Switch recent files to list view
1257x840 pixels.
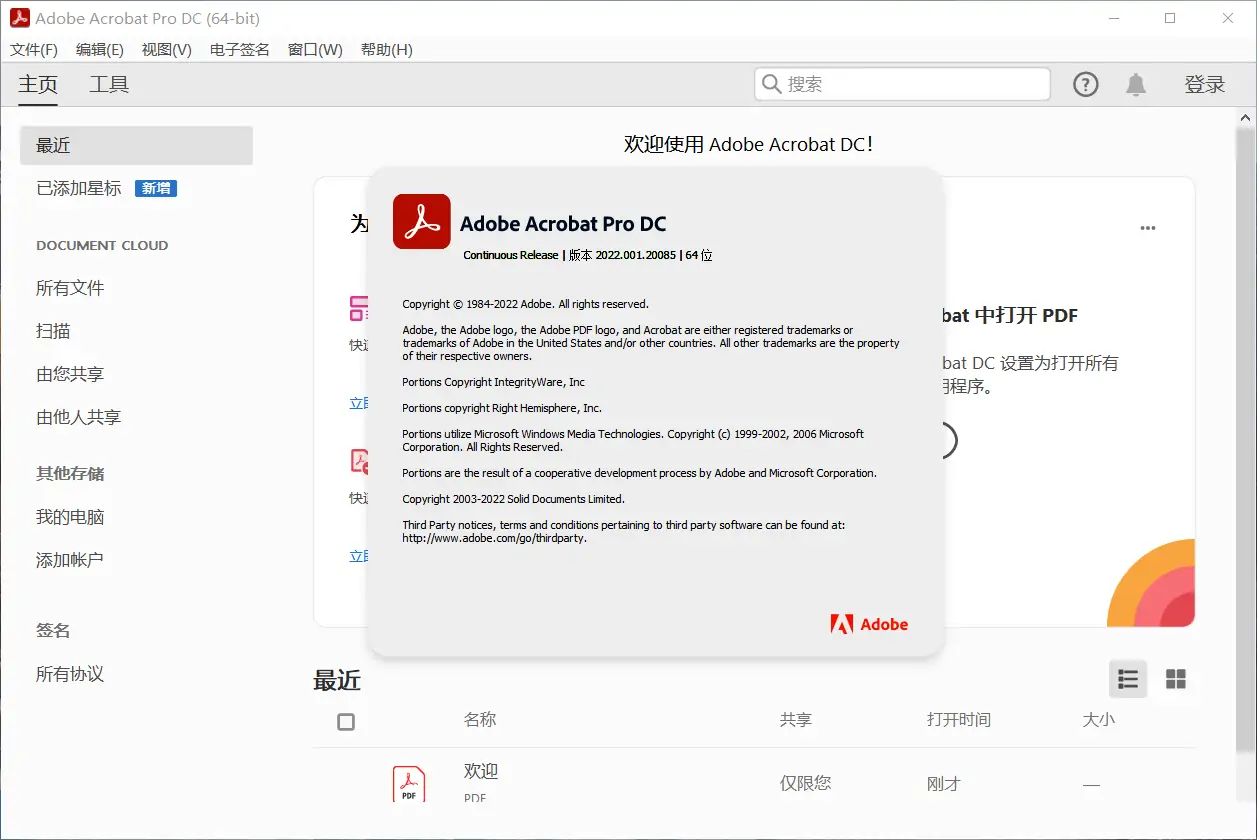click(1128, 679)
